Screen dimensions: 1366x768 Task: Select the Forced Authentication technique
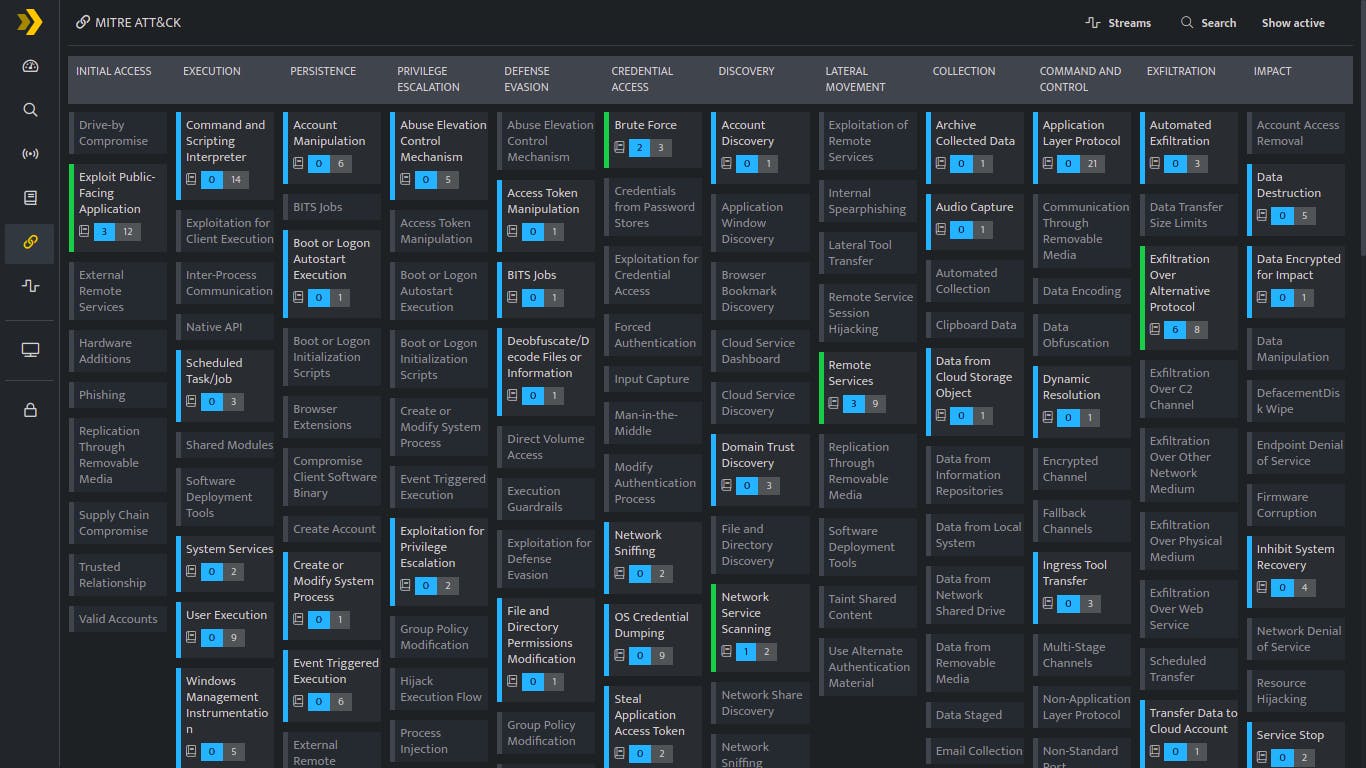pos(653,335)
